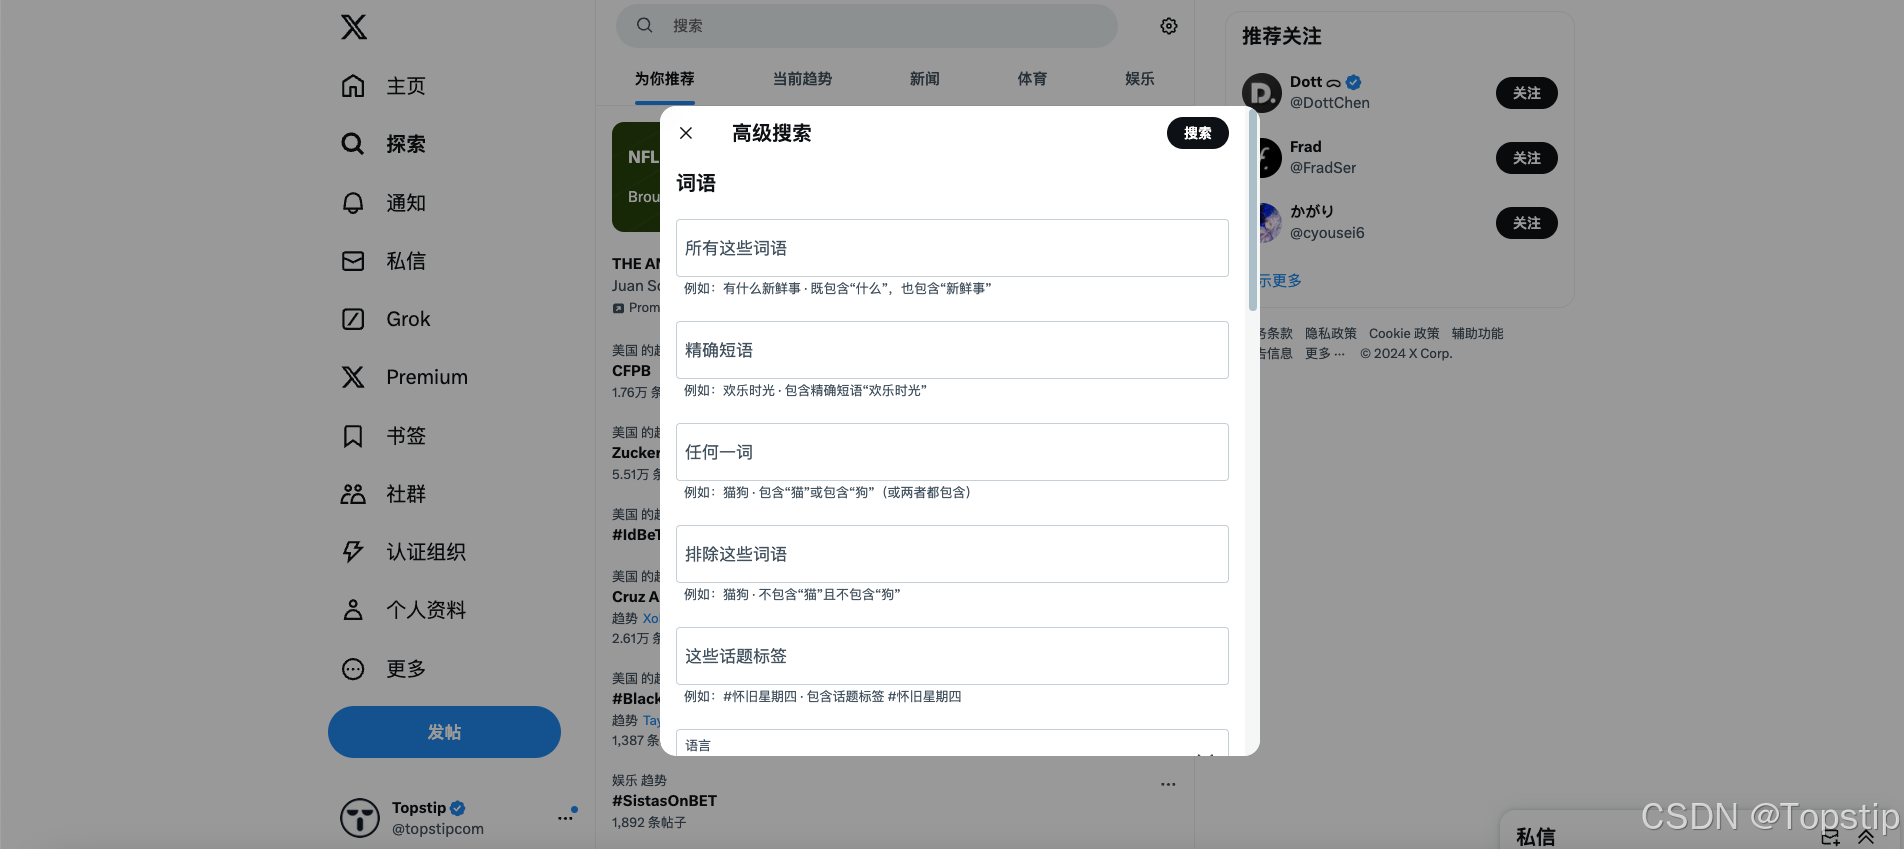1904x849 pixels.
Task: Click the X logo icon
Action: tap(353, 27)
